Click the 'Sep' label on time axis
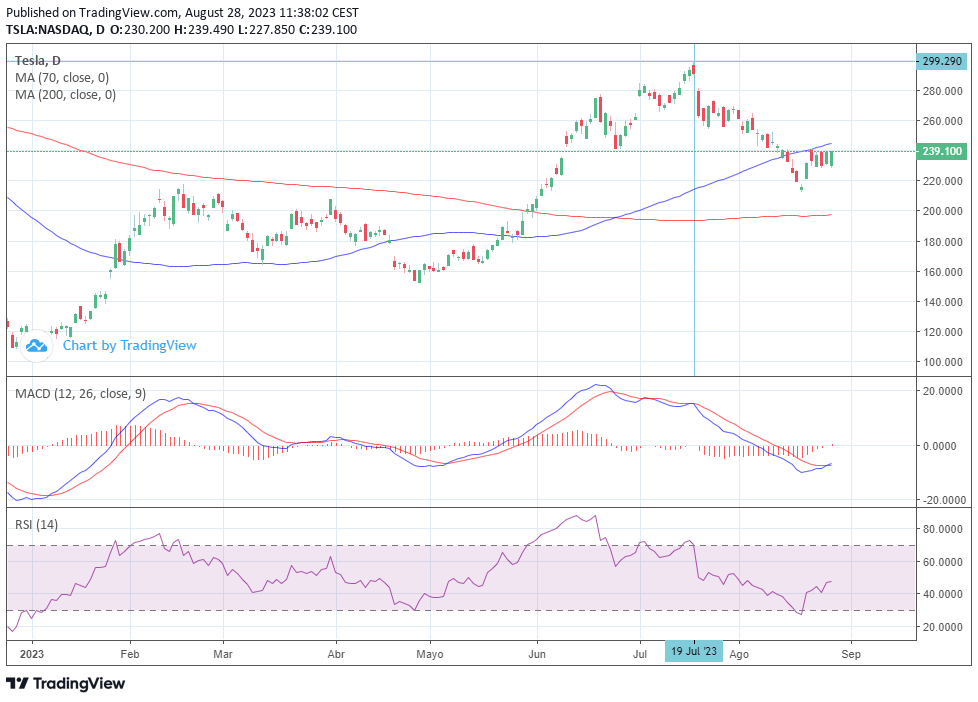Screen dimensions: 978x702 [851, 654]
